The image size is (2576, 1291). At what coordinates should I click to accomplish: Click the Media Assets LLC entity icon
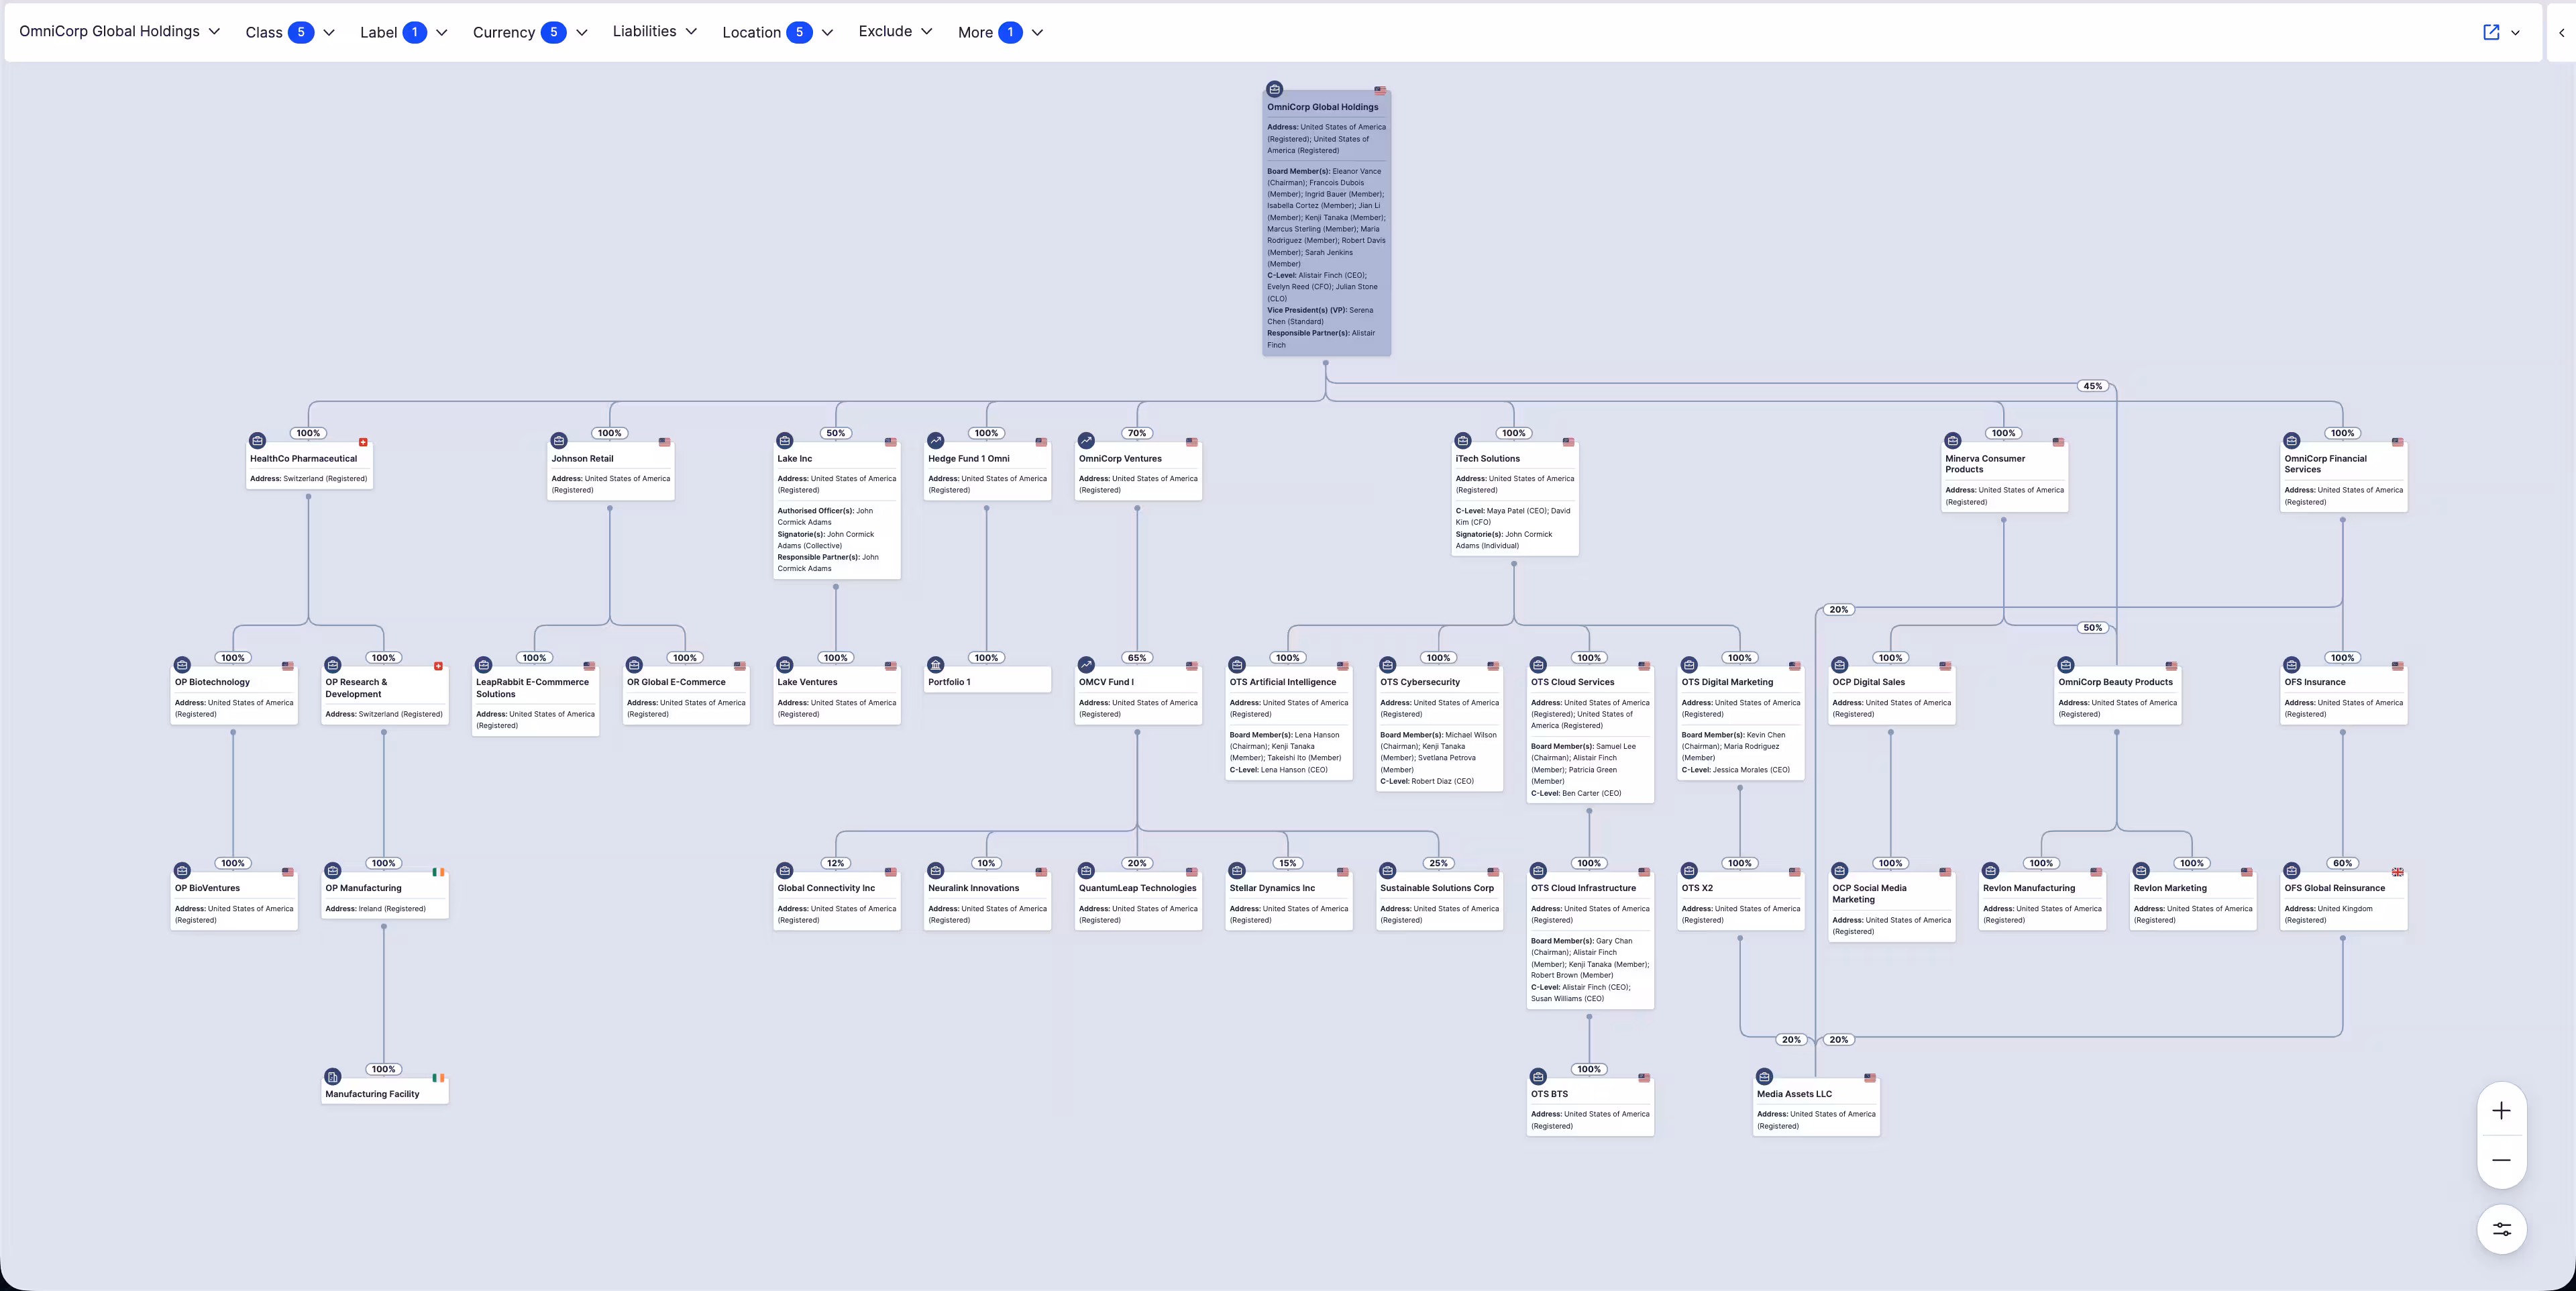[x=1764, y=1077]
